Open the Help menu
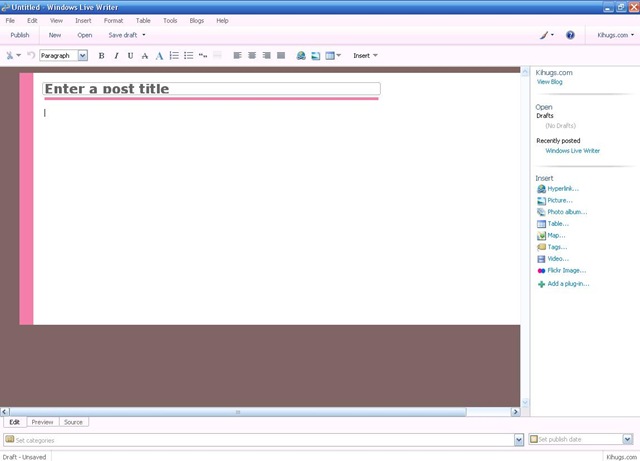The height and width of the screenshot is (461, 640). coord(222,20)
